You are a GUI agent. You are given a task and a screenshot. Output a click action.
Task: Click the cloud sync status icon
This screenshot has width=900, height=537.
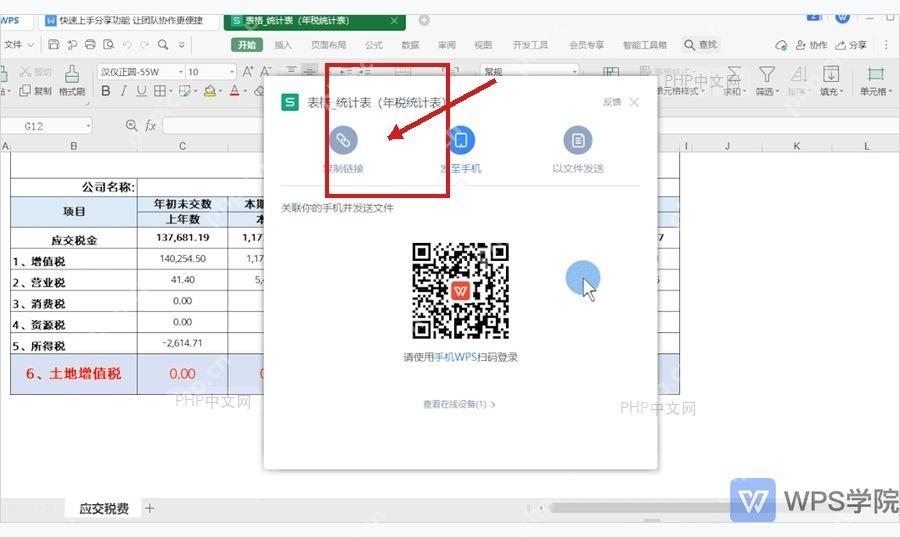tap(781, 45)
